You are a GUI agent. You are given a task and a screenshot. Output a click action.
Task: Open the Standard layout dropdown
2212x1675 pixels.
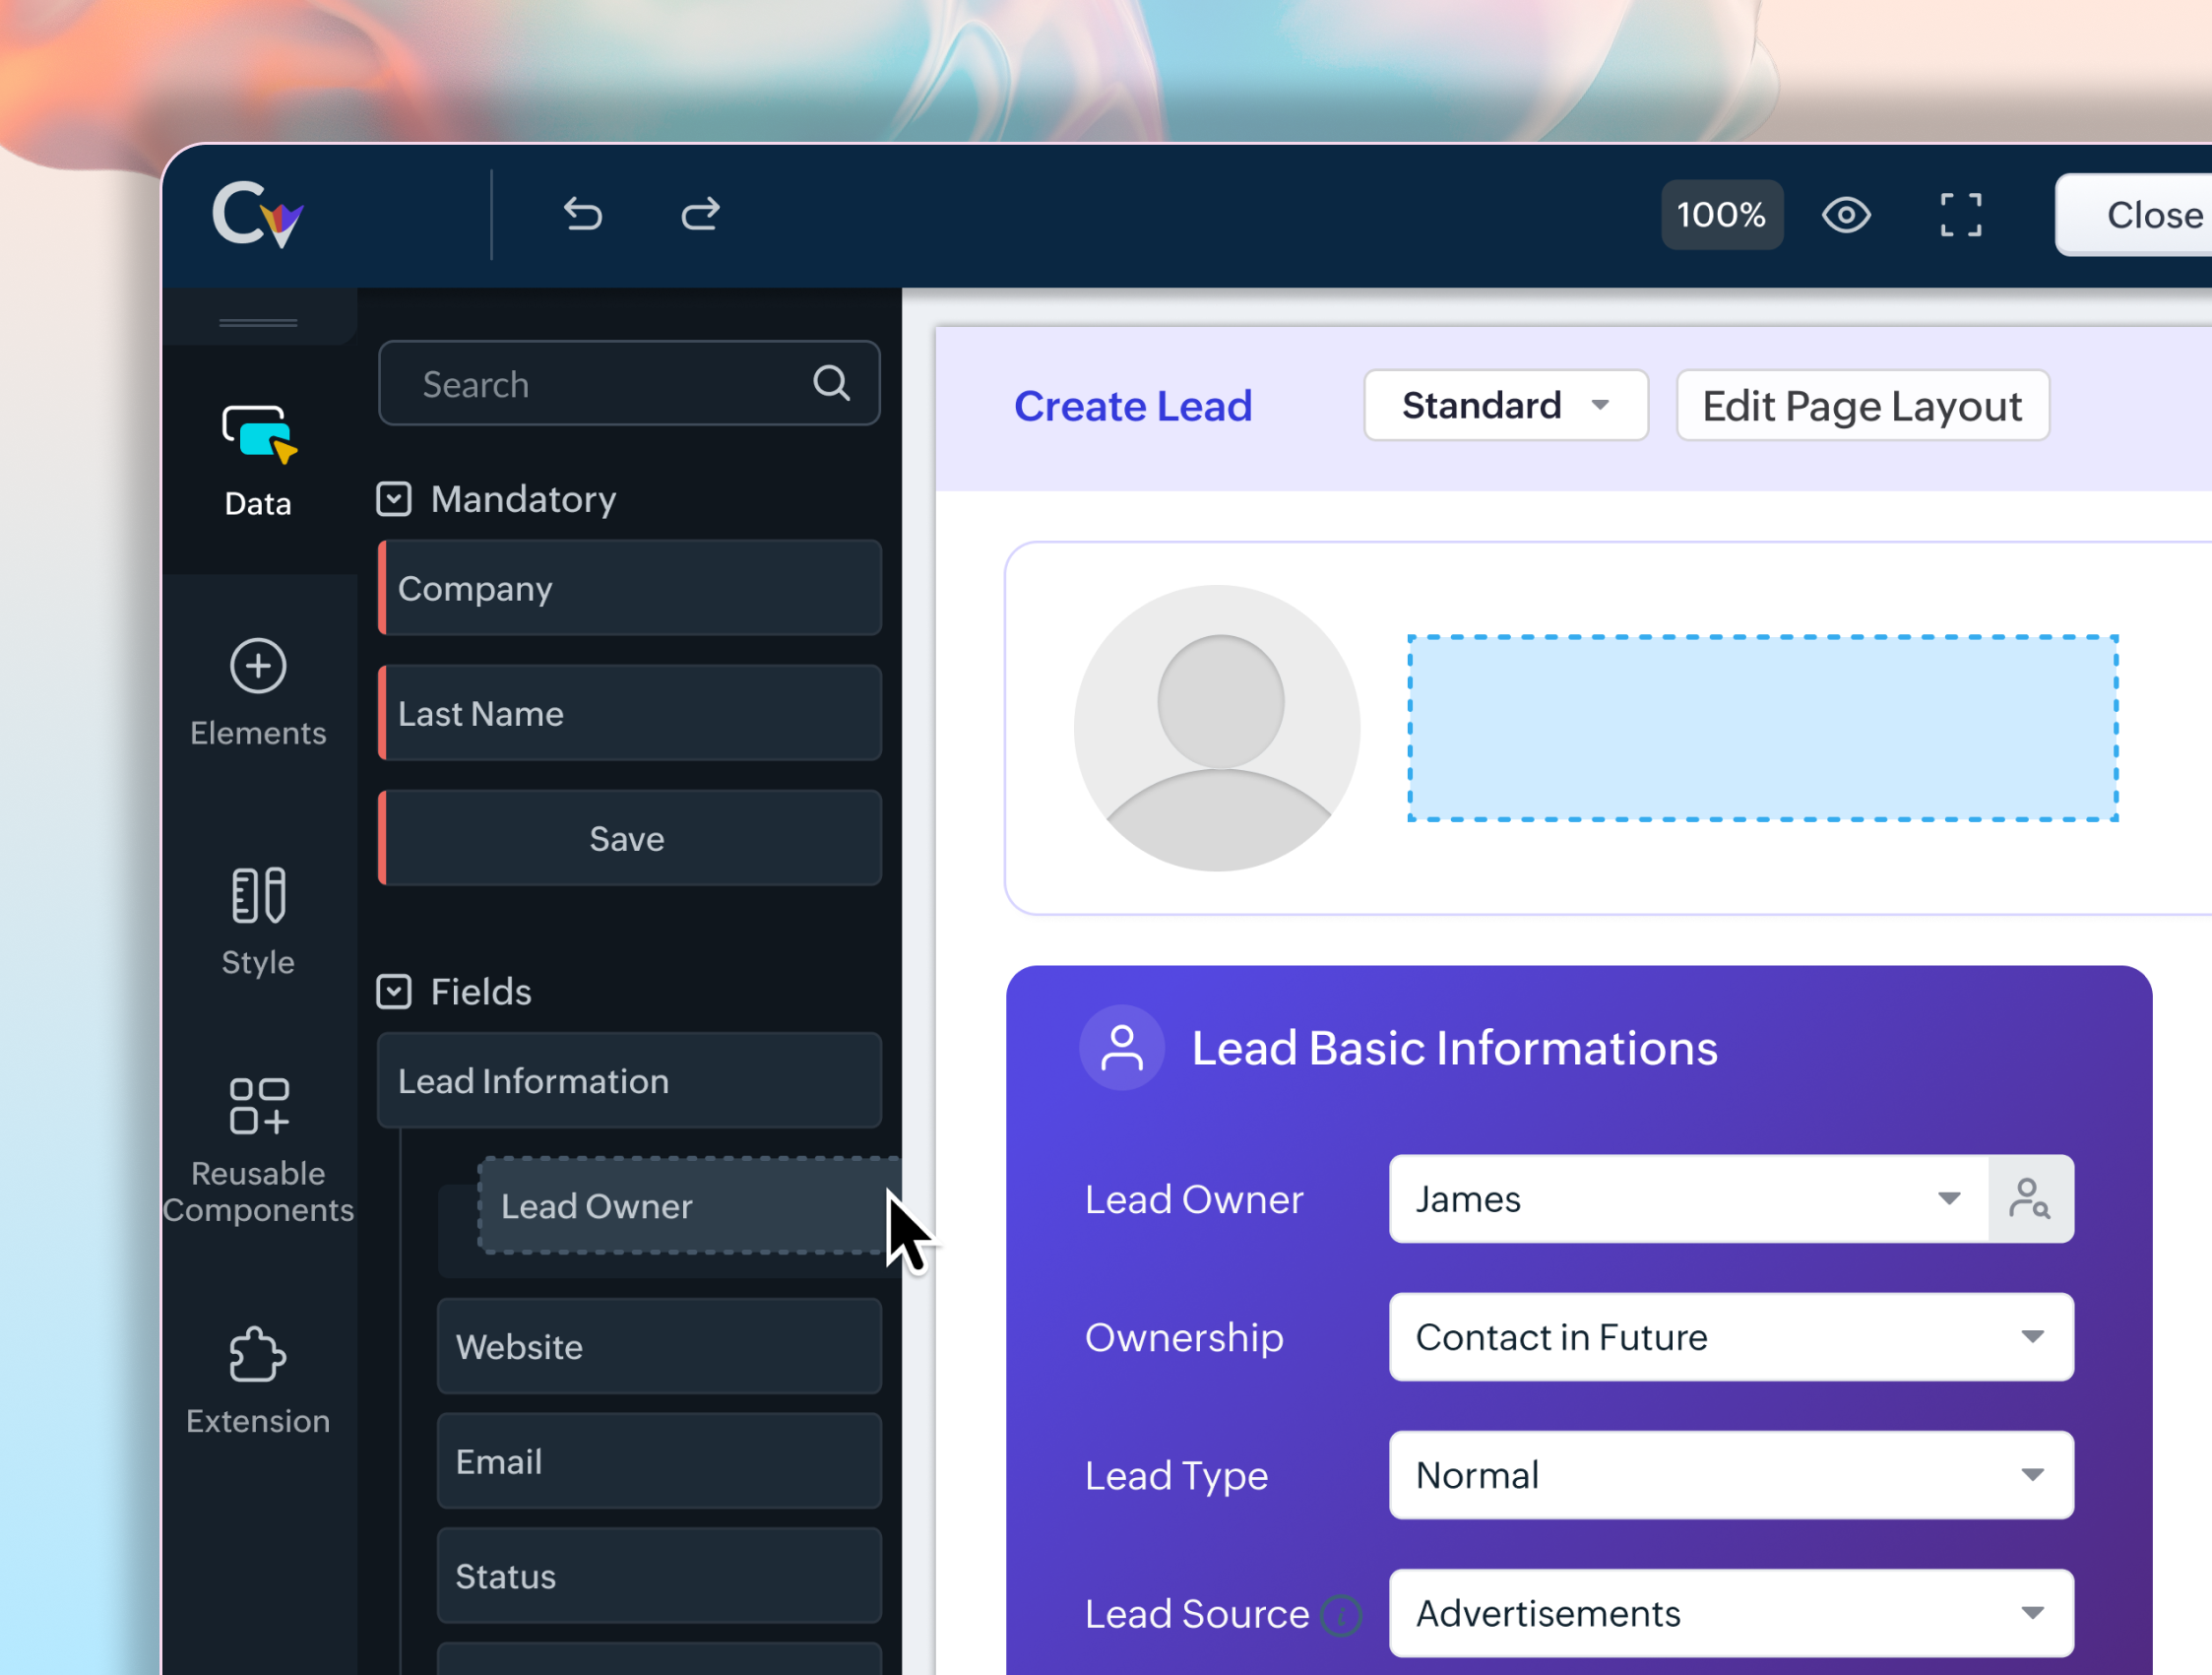click(x=1505, y=405)
